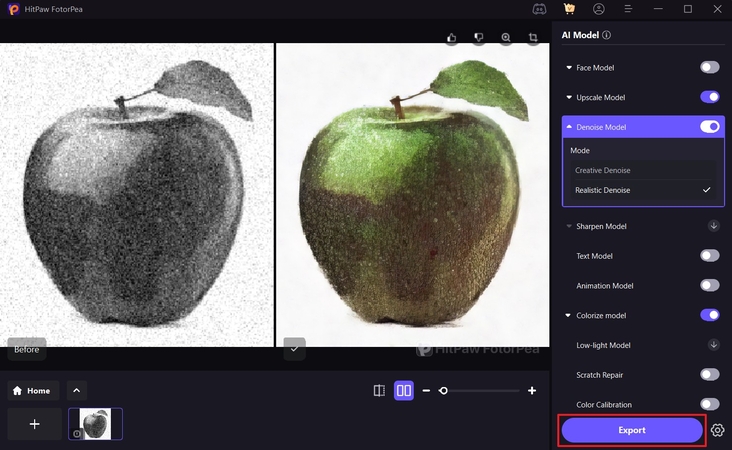Turn off the Denoise Model switch
The height and width of the screenshot is (450, 732).
tap(710, 127)
